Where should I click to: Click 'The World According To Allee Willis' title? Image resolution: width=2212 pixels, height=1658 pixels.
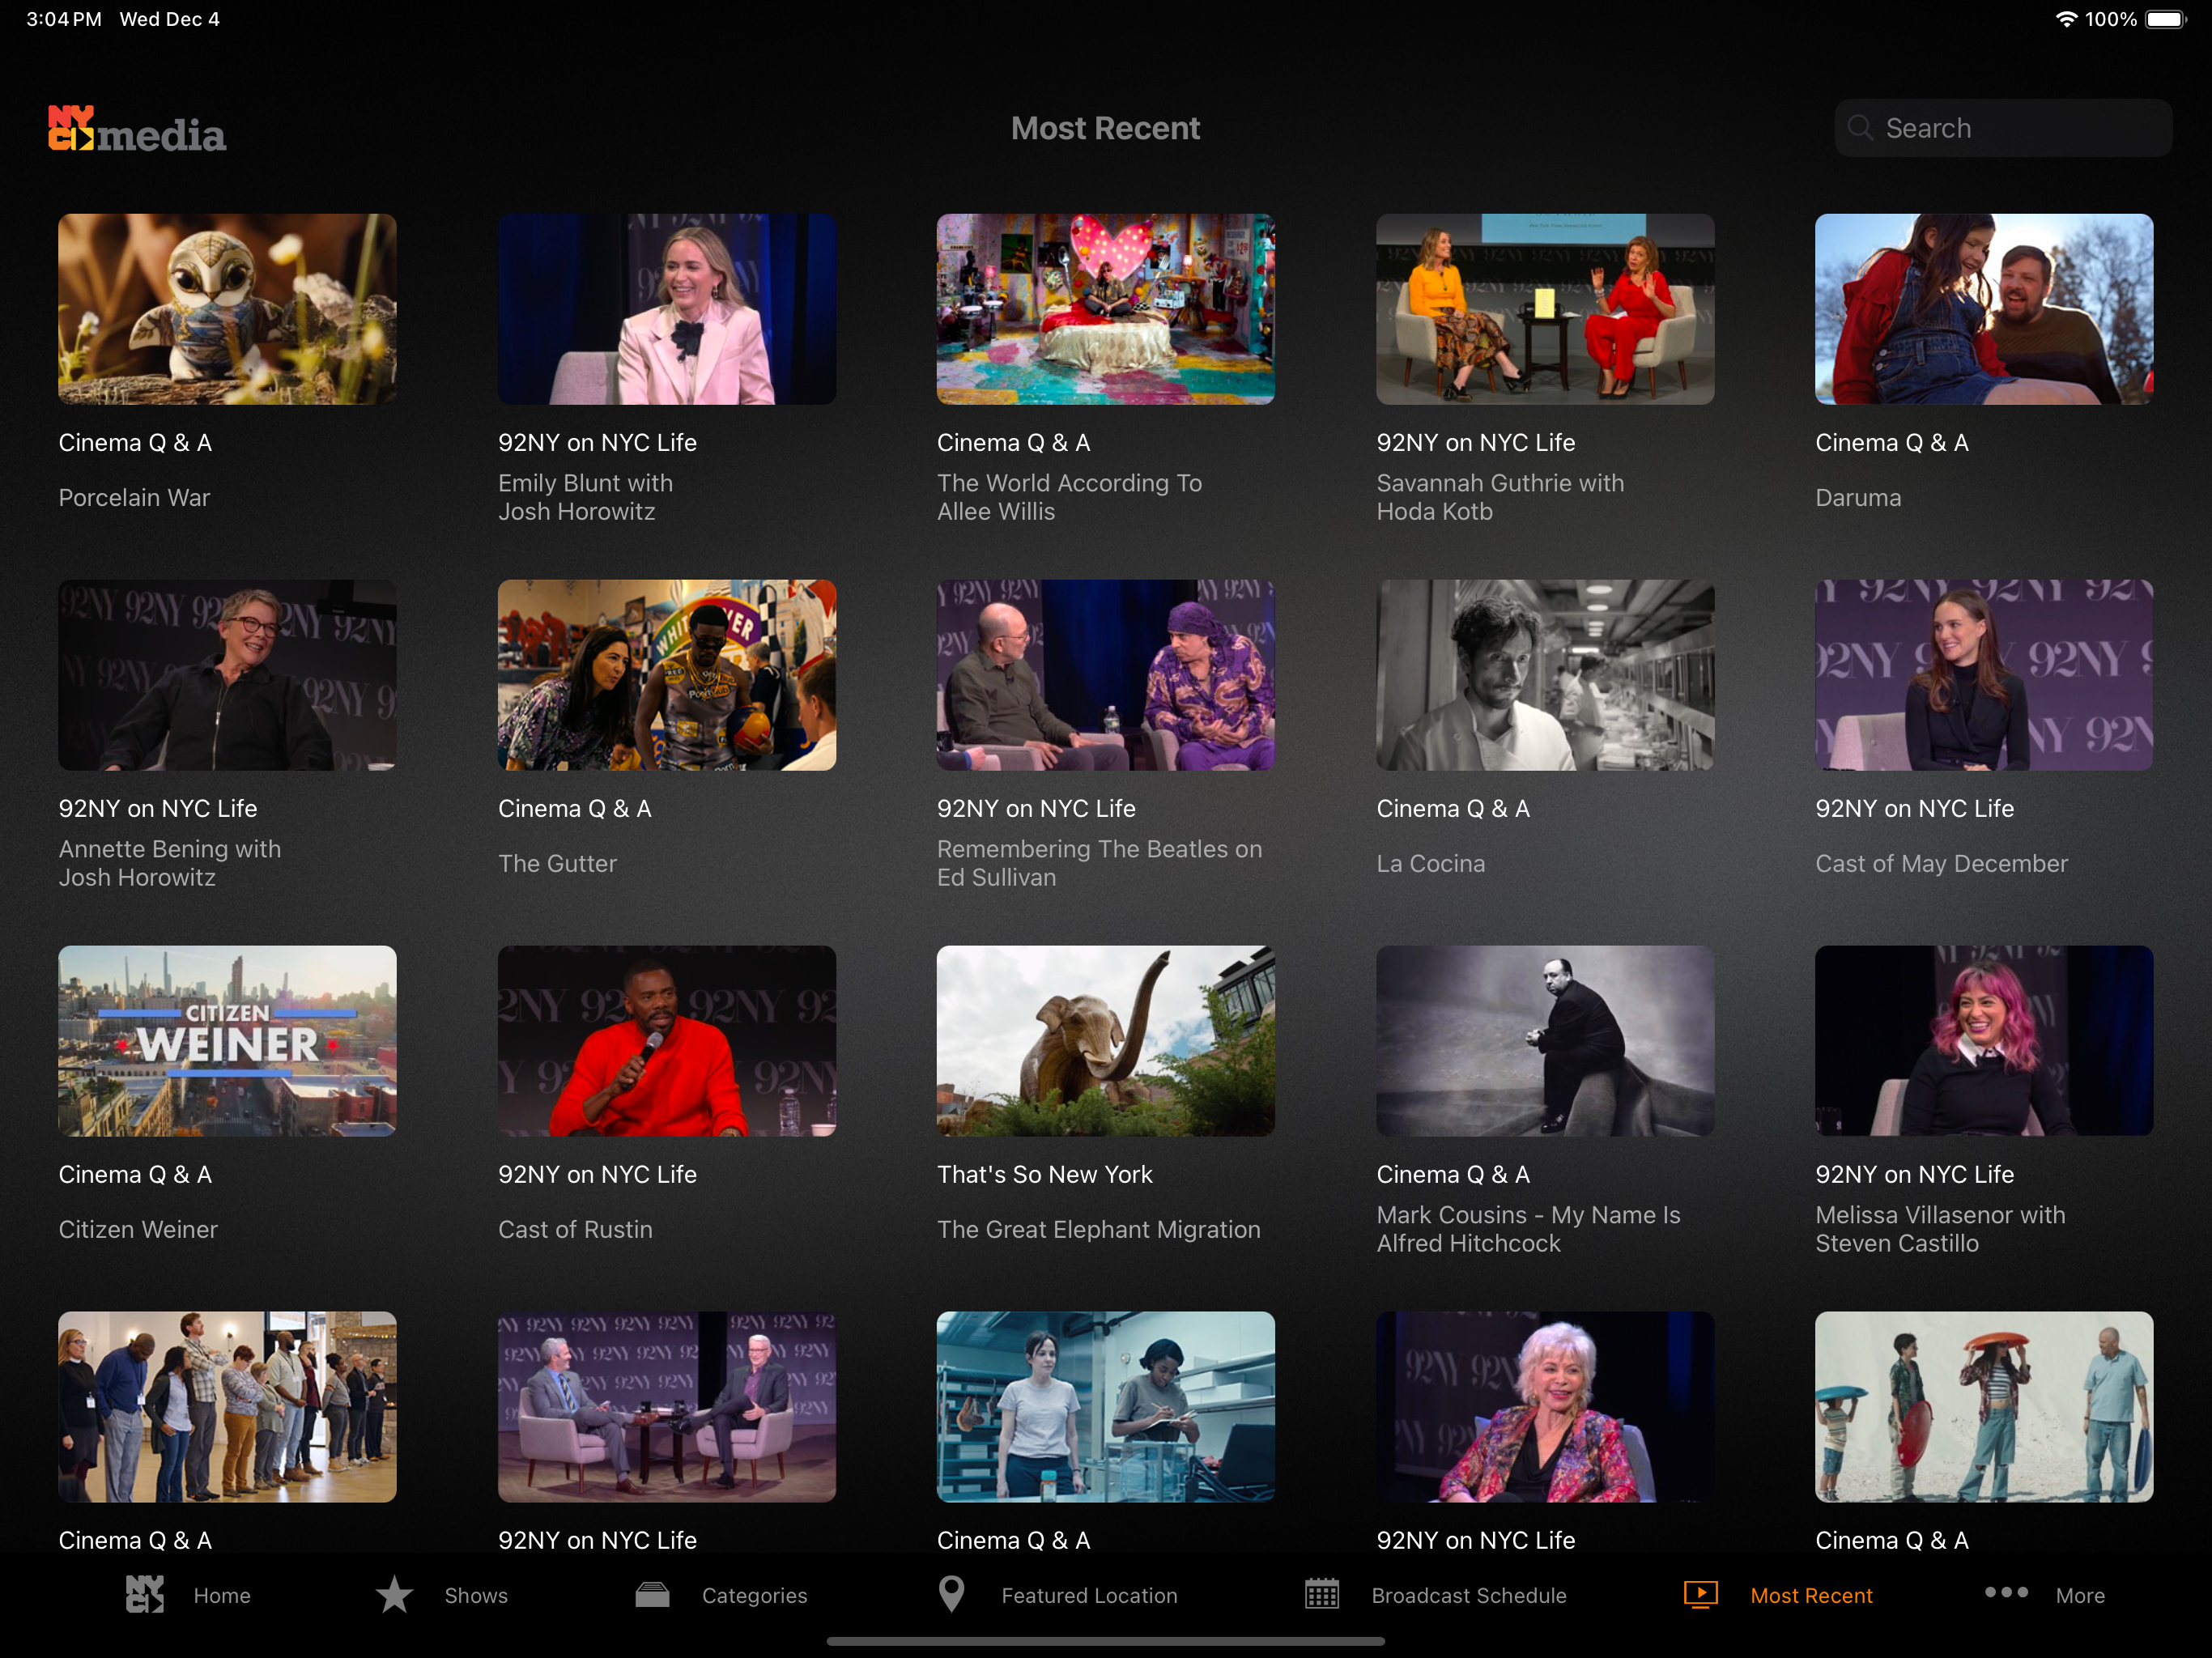coord(1069,497)
